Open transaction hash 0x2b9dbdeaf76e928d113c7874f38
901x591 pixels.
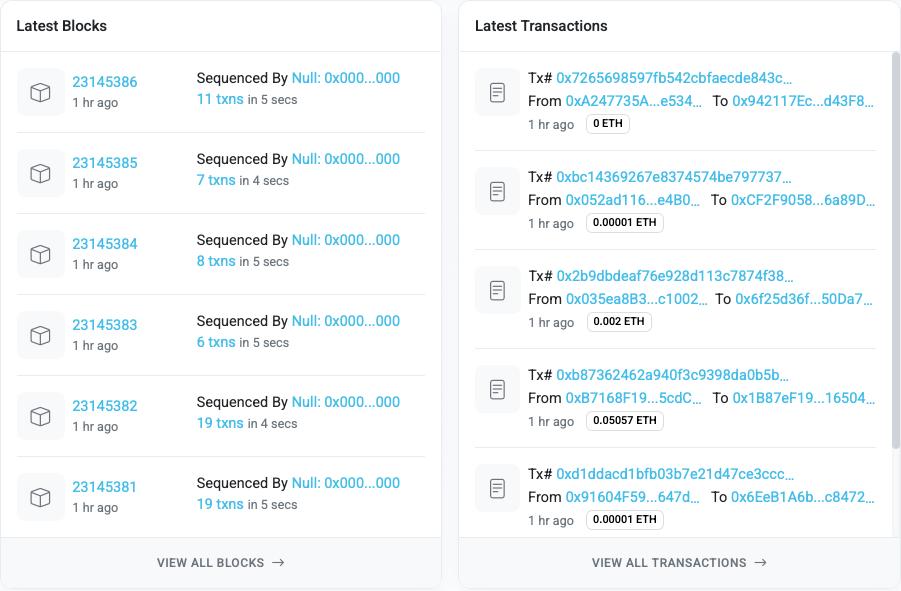coord(675,276)
